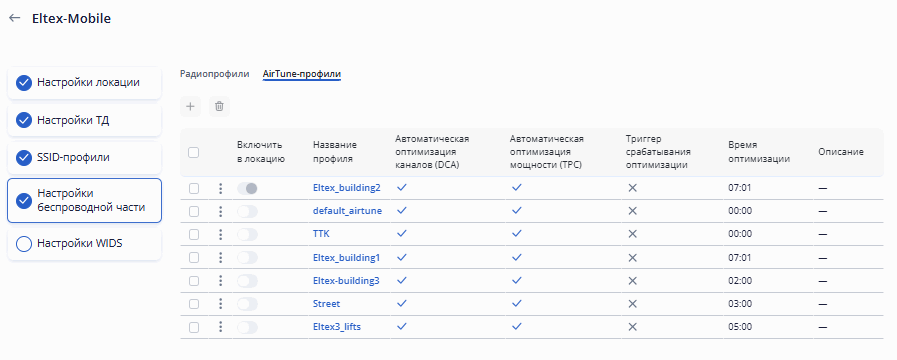Click the 03:00 time in Street row
Image resolution: width=897 pixels, height=360 pixels.
(x=740, y=304)
